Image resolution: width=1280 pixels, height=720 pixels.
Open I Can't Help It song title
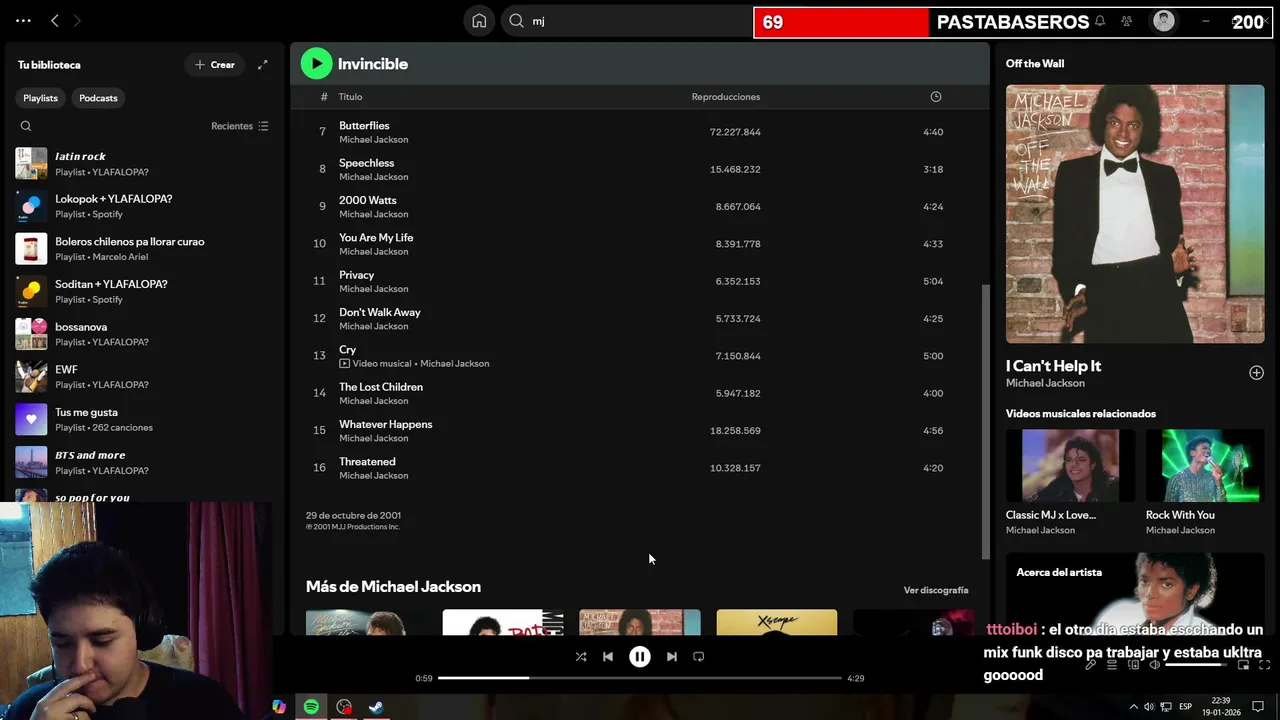tap(1053, 366)
